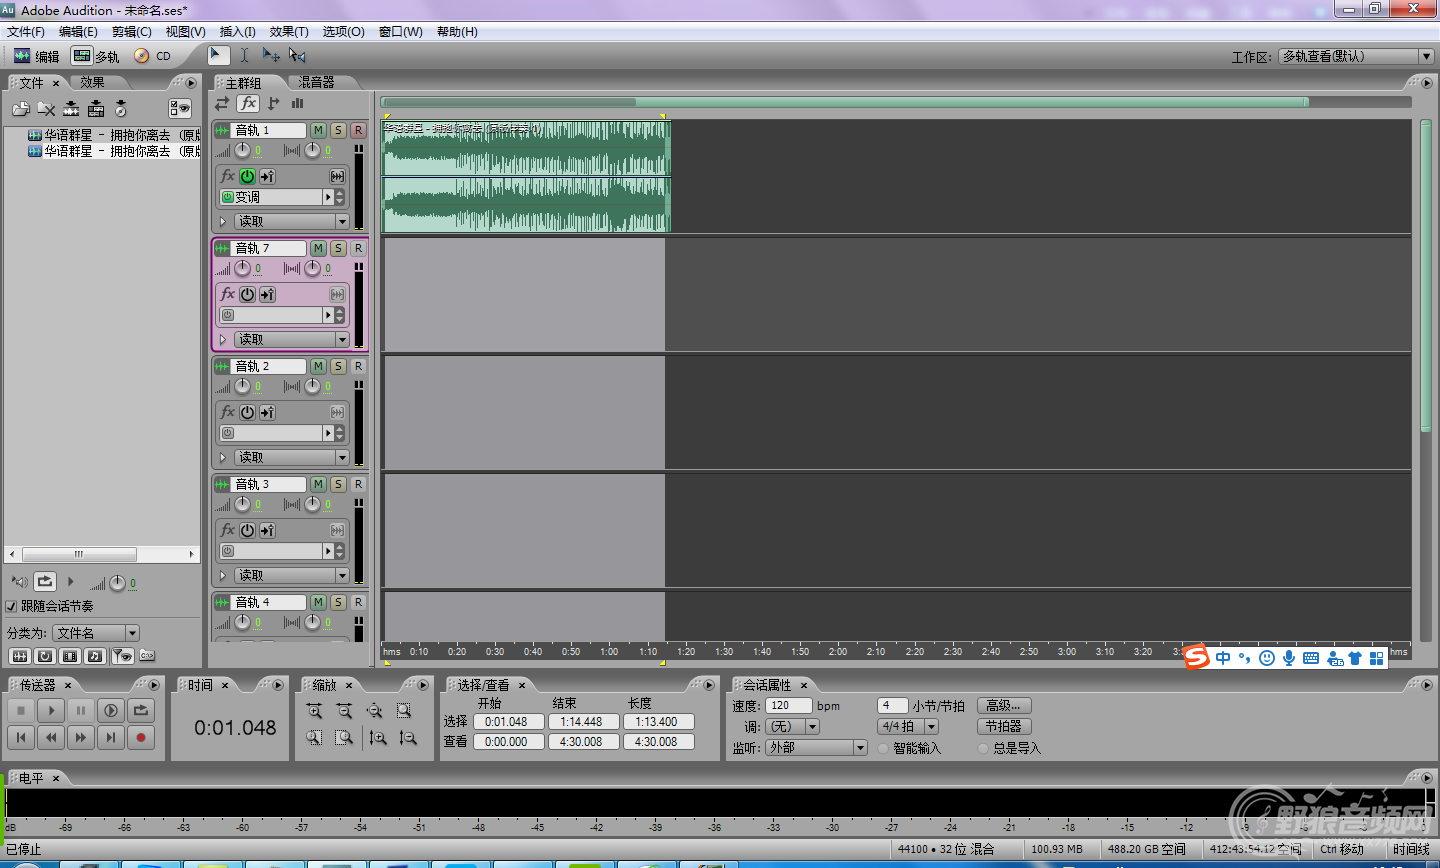Open the 变调 effect slot arrow on 音轨 1
This screenshot has height=868, width=1440.
[328, 197]
